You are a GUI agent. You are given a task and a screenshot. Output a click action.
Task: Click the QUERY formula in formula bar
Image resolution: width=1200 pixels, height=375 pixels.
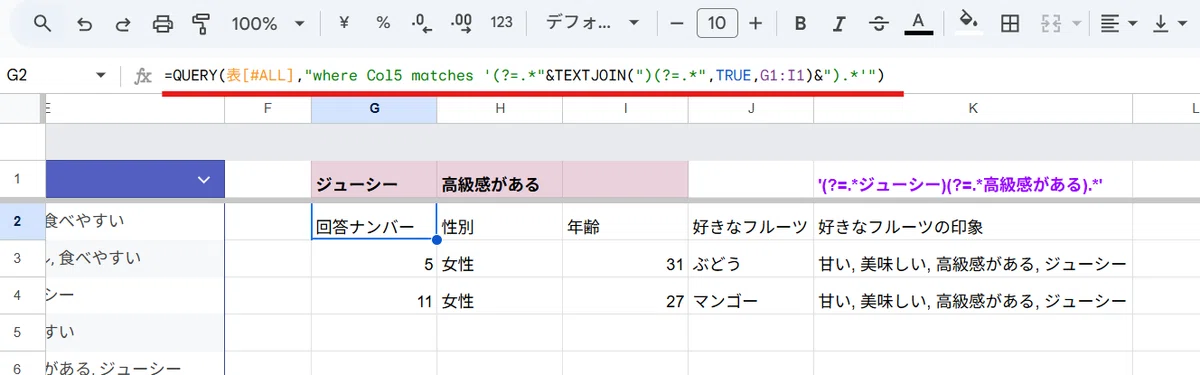524,75
